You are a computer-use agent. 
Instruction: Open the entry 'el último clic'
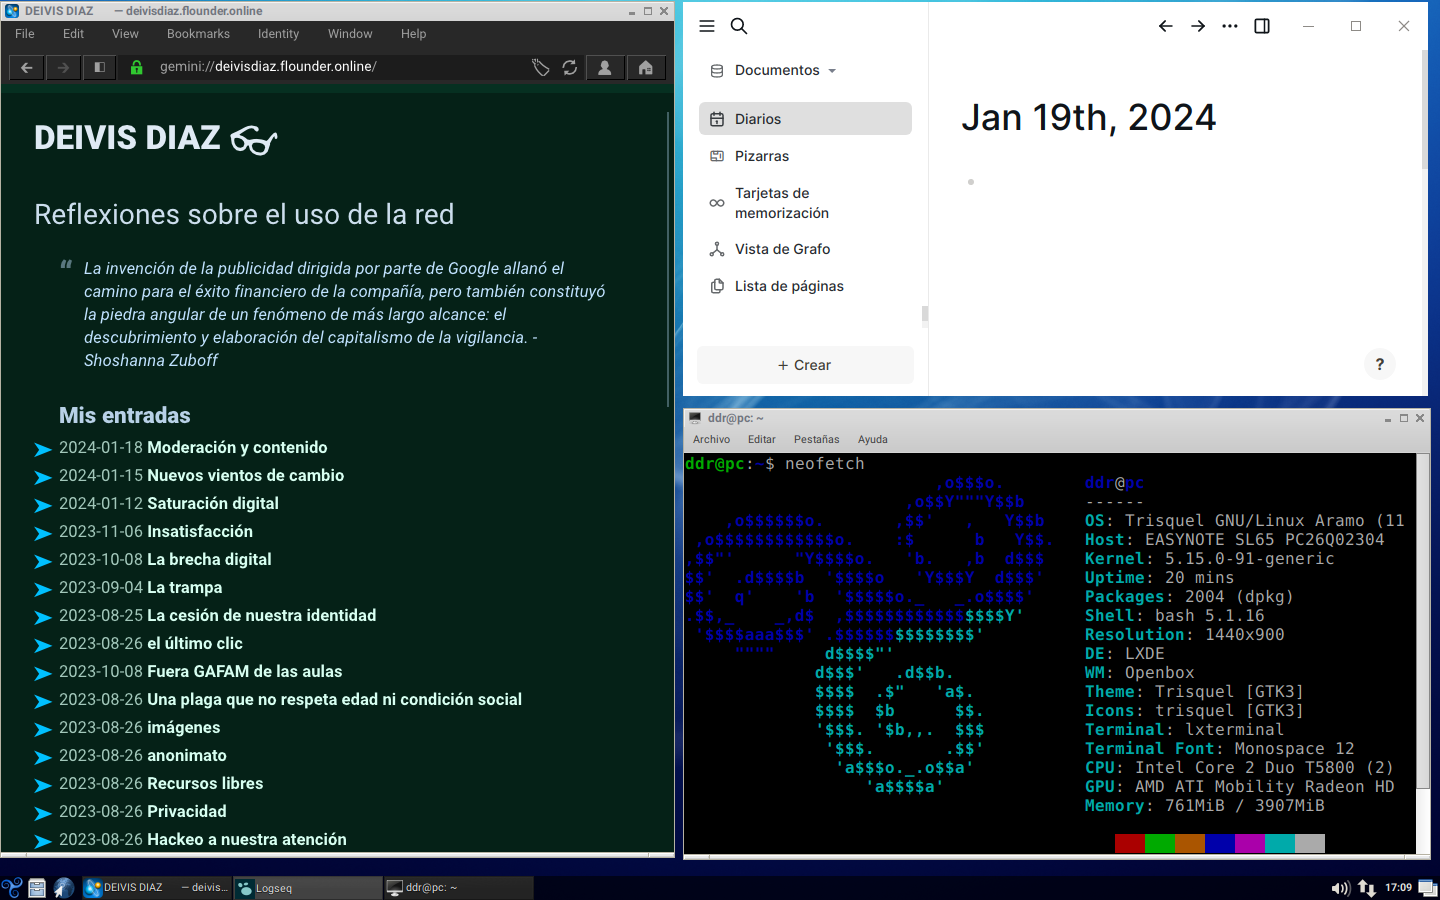195,644
